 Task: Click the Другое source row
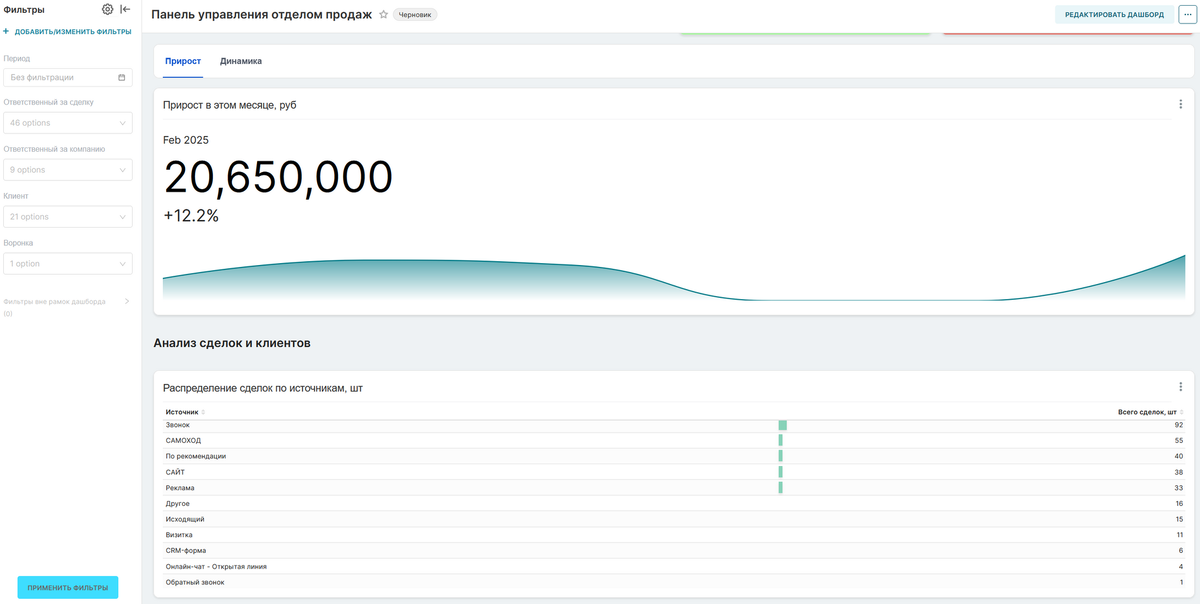[x=675, y=503]
